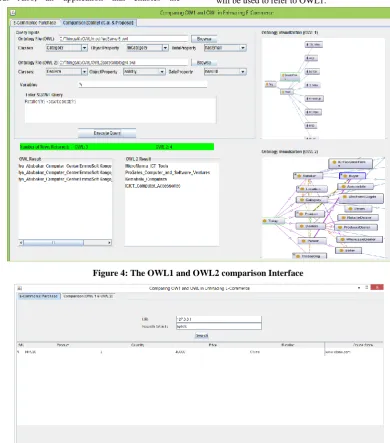Click Automobile node in OWL 2 graph
Image resolution: width=390 pixels, height=443 pixels.
click(x=355, y=187)
